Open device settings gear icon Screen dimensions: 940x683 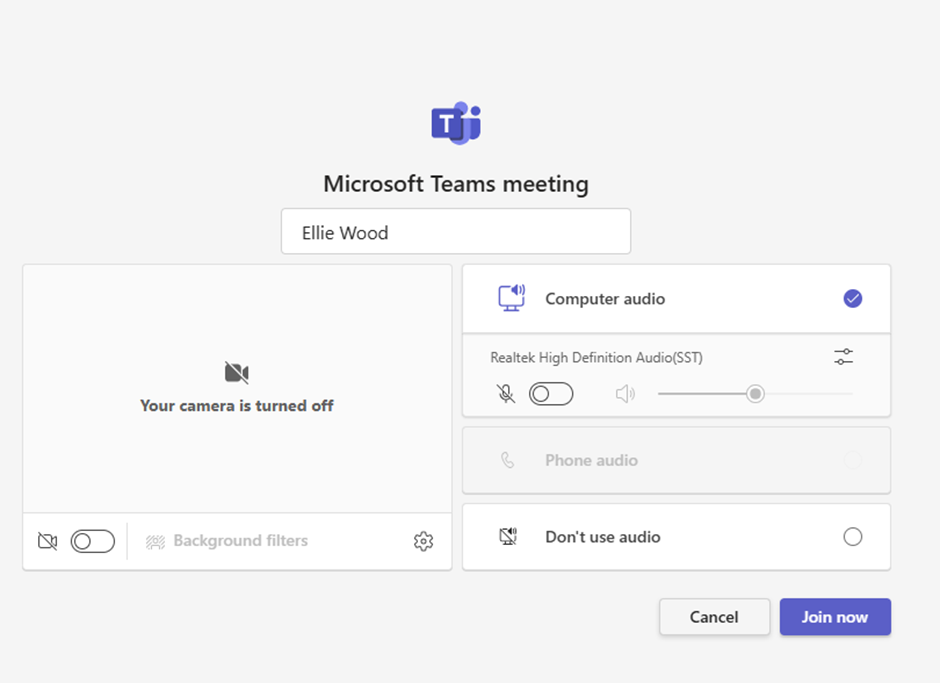(423, 541)
